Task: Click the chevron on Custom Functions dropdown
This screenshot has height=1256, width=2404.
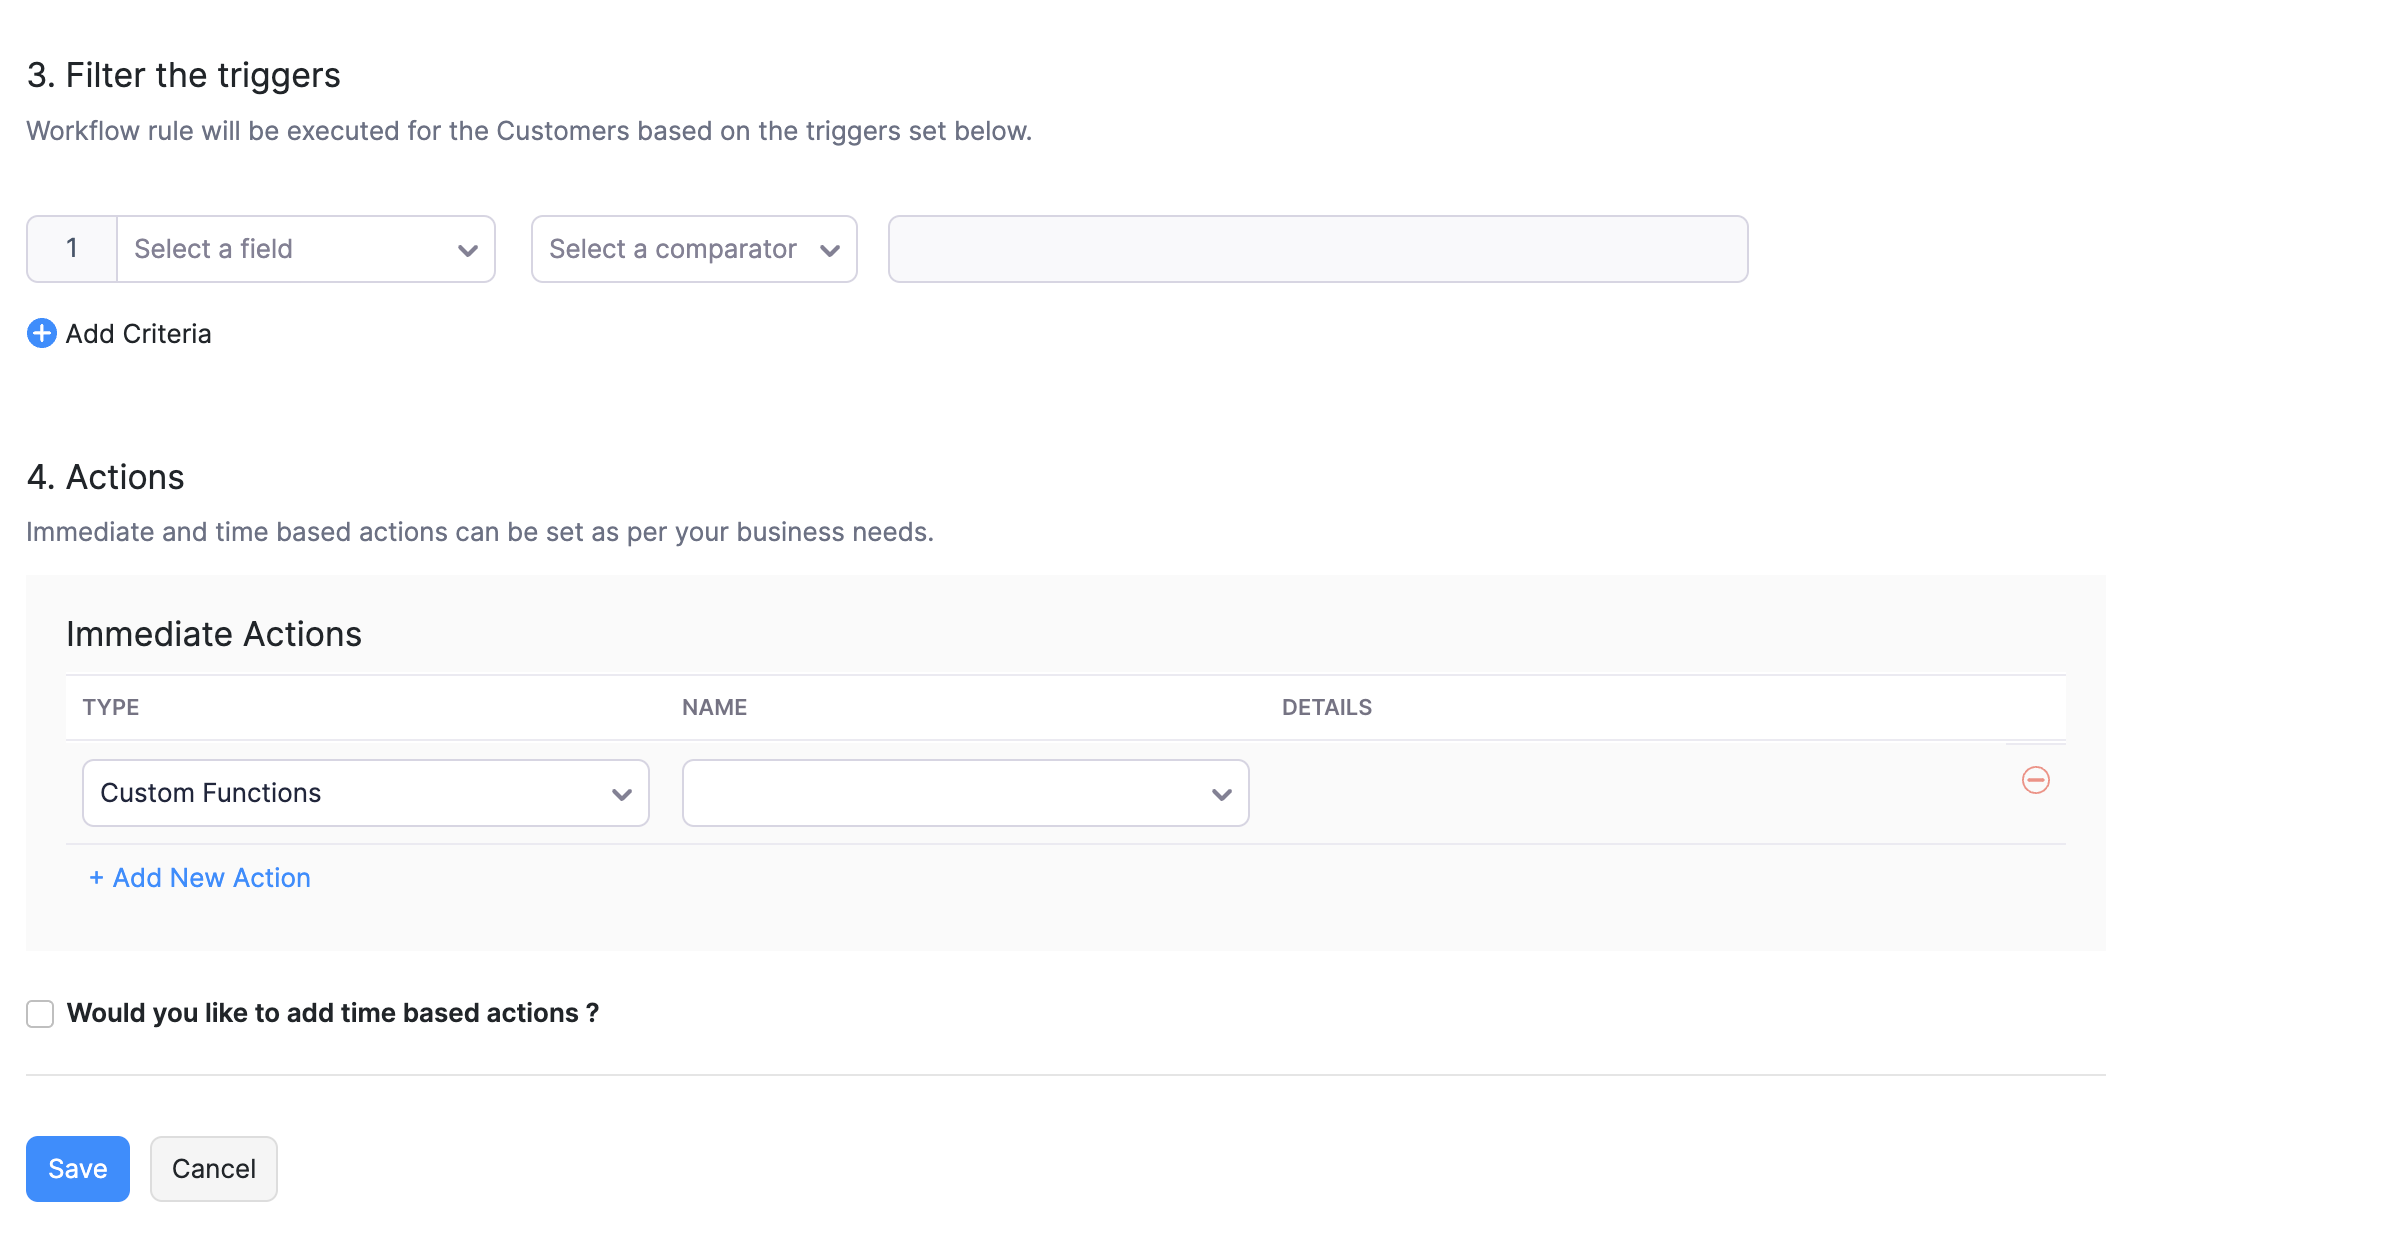Action: point(620,793)
